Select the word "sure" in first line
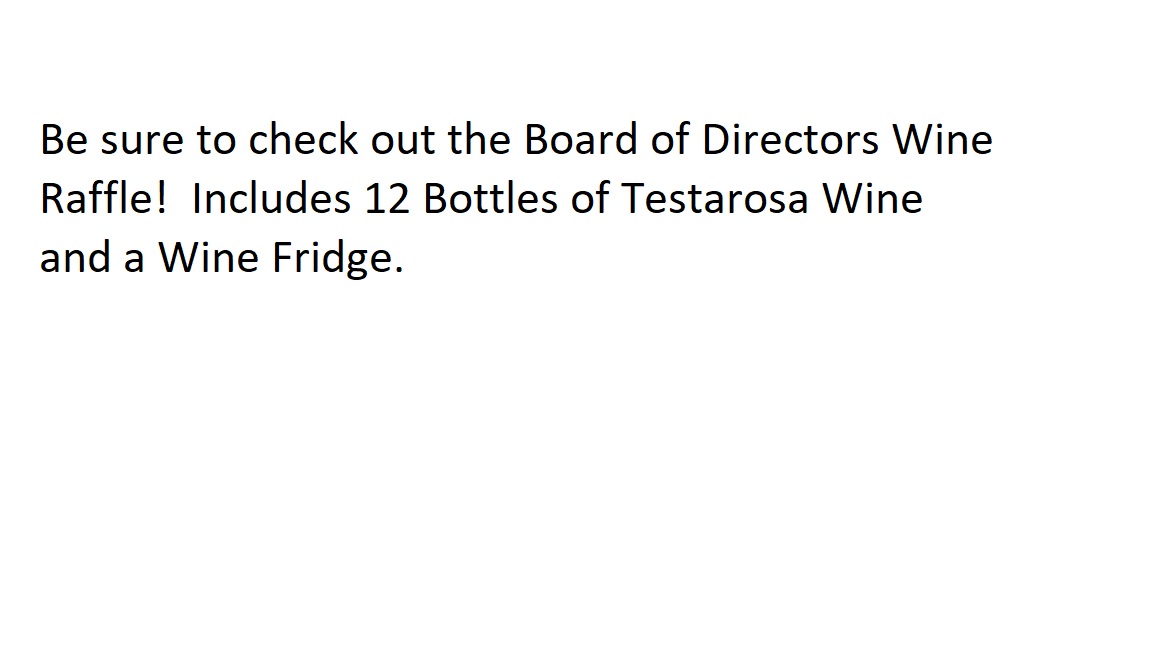This screenshot has width=1152, height=648. click(142, 140)
